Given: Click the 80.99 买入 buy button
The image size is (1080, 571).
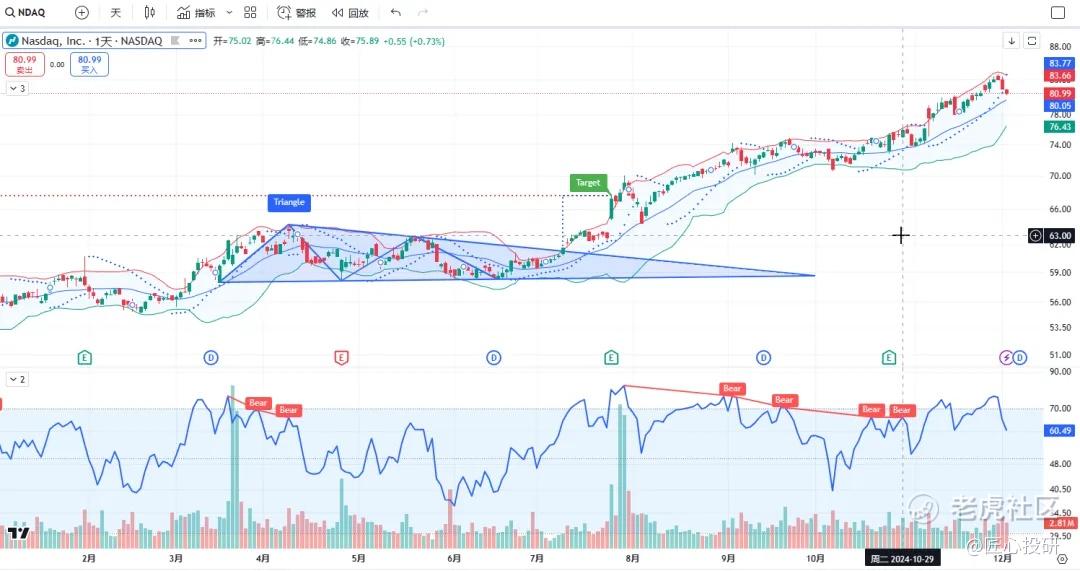Looking at the screenshot, I should (90, 64).
